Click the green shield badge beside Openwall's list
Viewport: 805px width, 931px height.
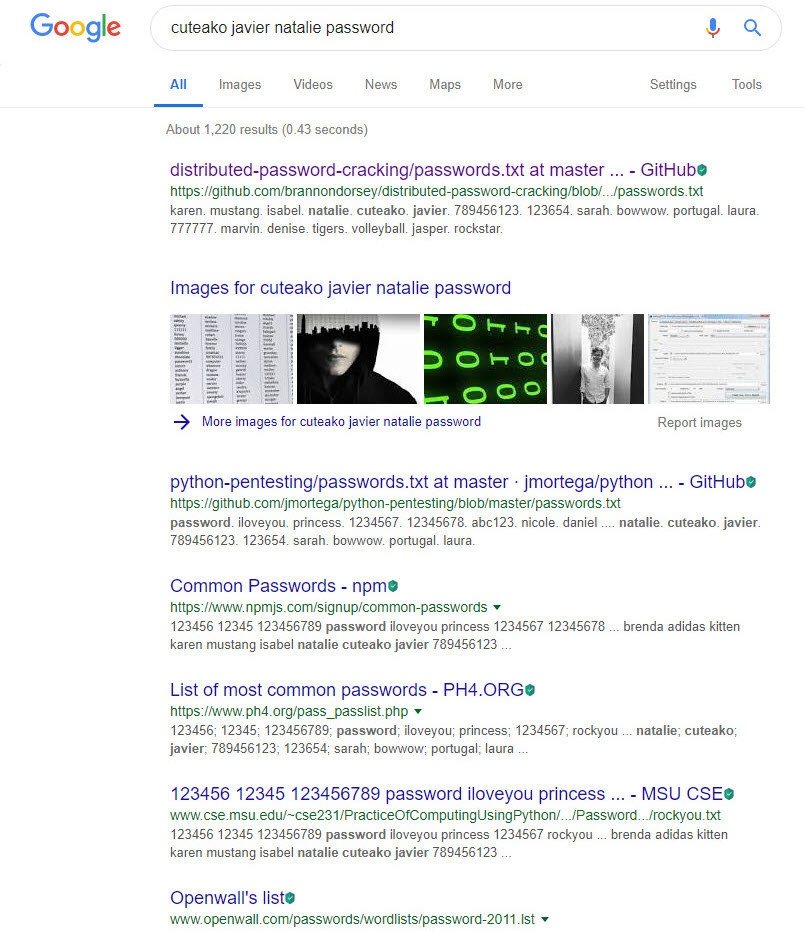290,898
